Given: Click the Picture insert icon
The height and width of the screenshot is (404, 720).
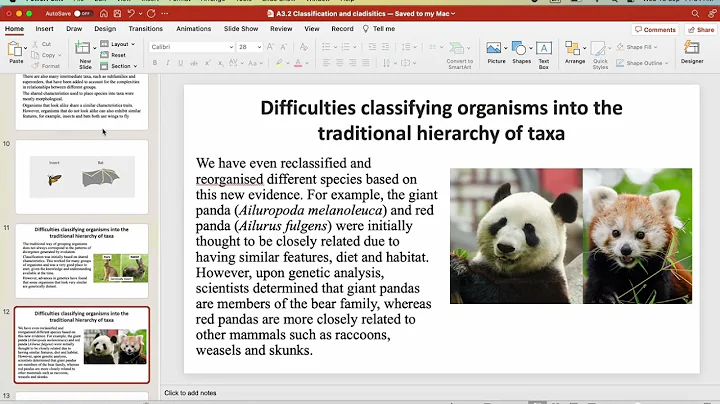Looking at the screenshot, I should click(x=494, y=48).
